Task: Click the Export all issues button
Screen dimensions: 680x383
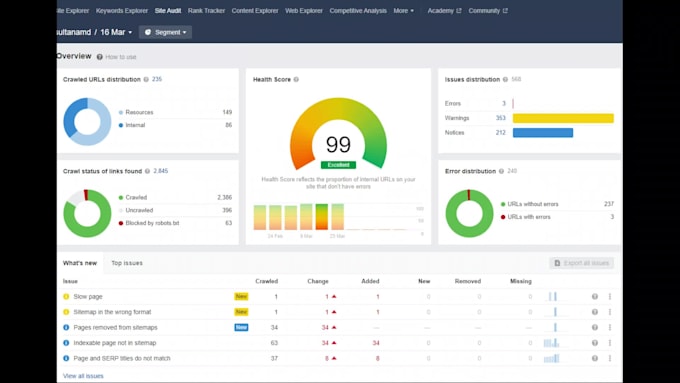Action: tap(582, 263)
